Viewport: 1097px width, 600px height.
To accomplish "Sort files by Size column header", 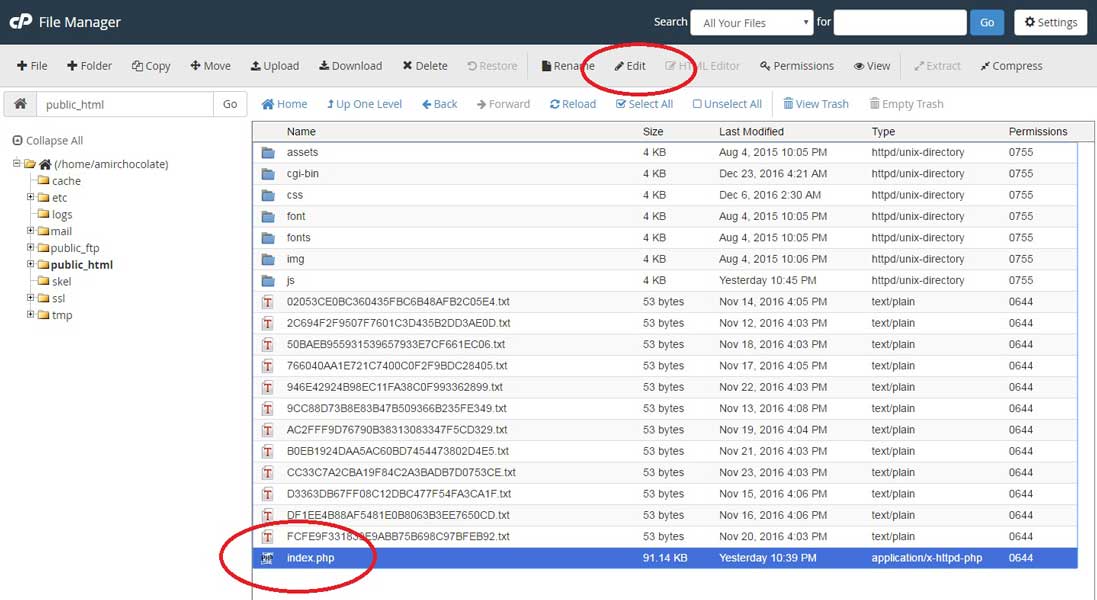I will tap(653, 131).
